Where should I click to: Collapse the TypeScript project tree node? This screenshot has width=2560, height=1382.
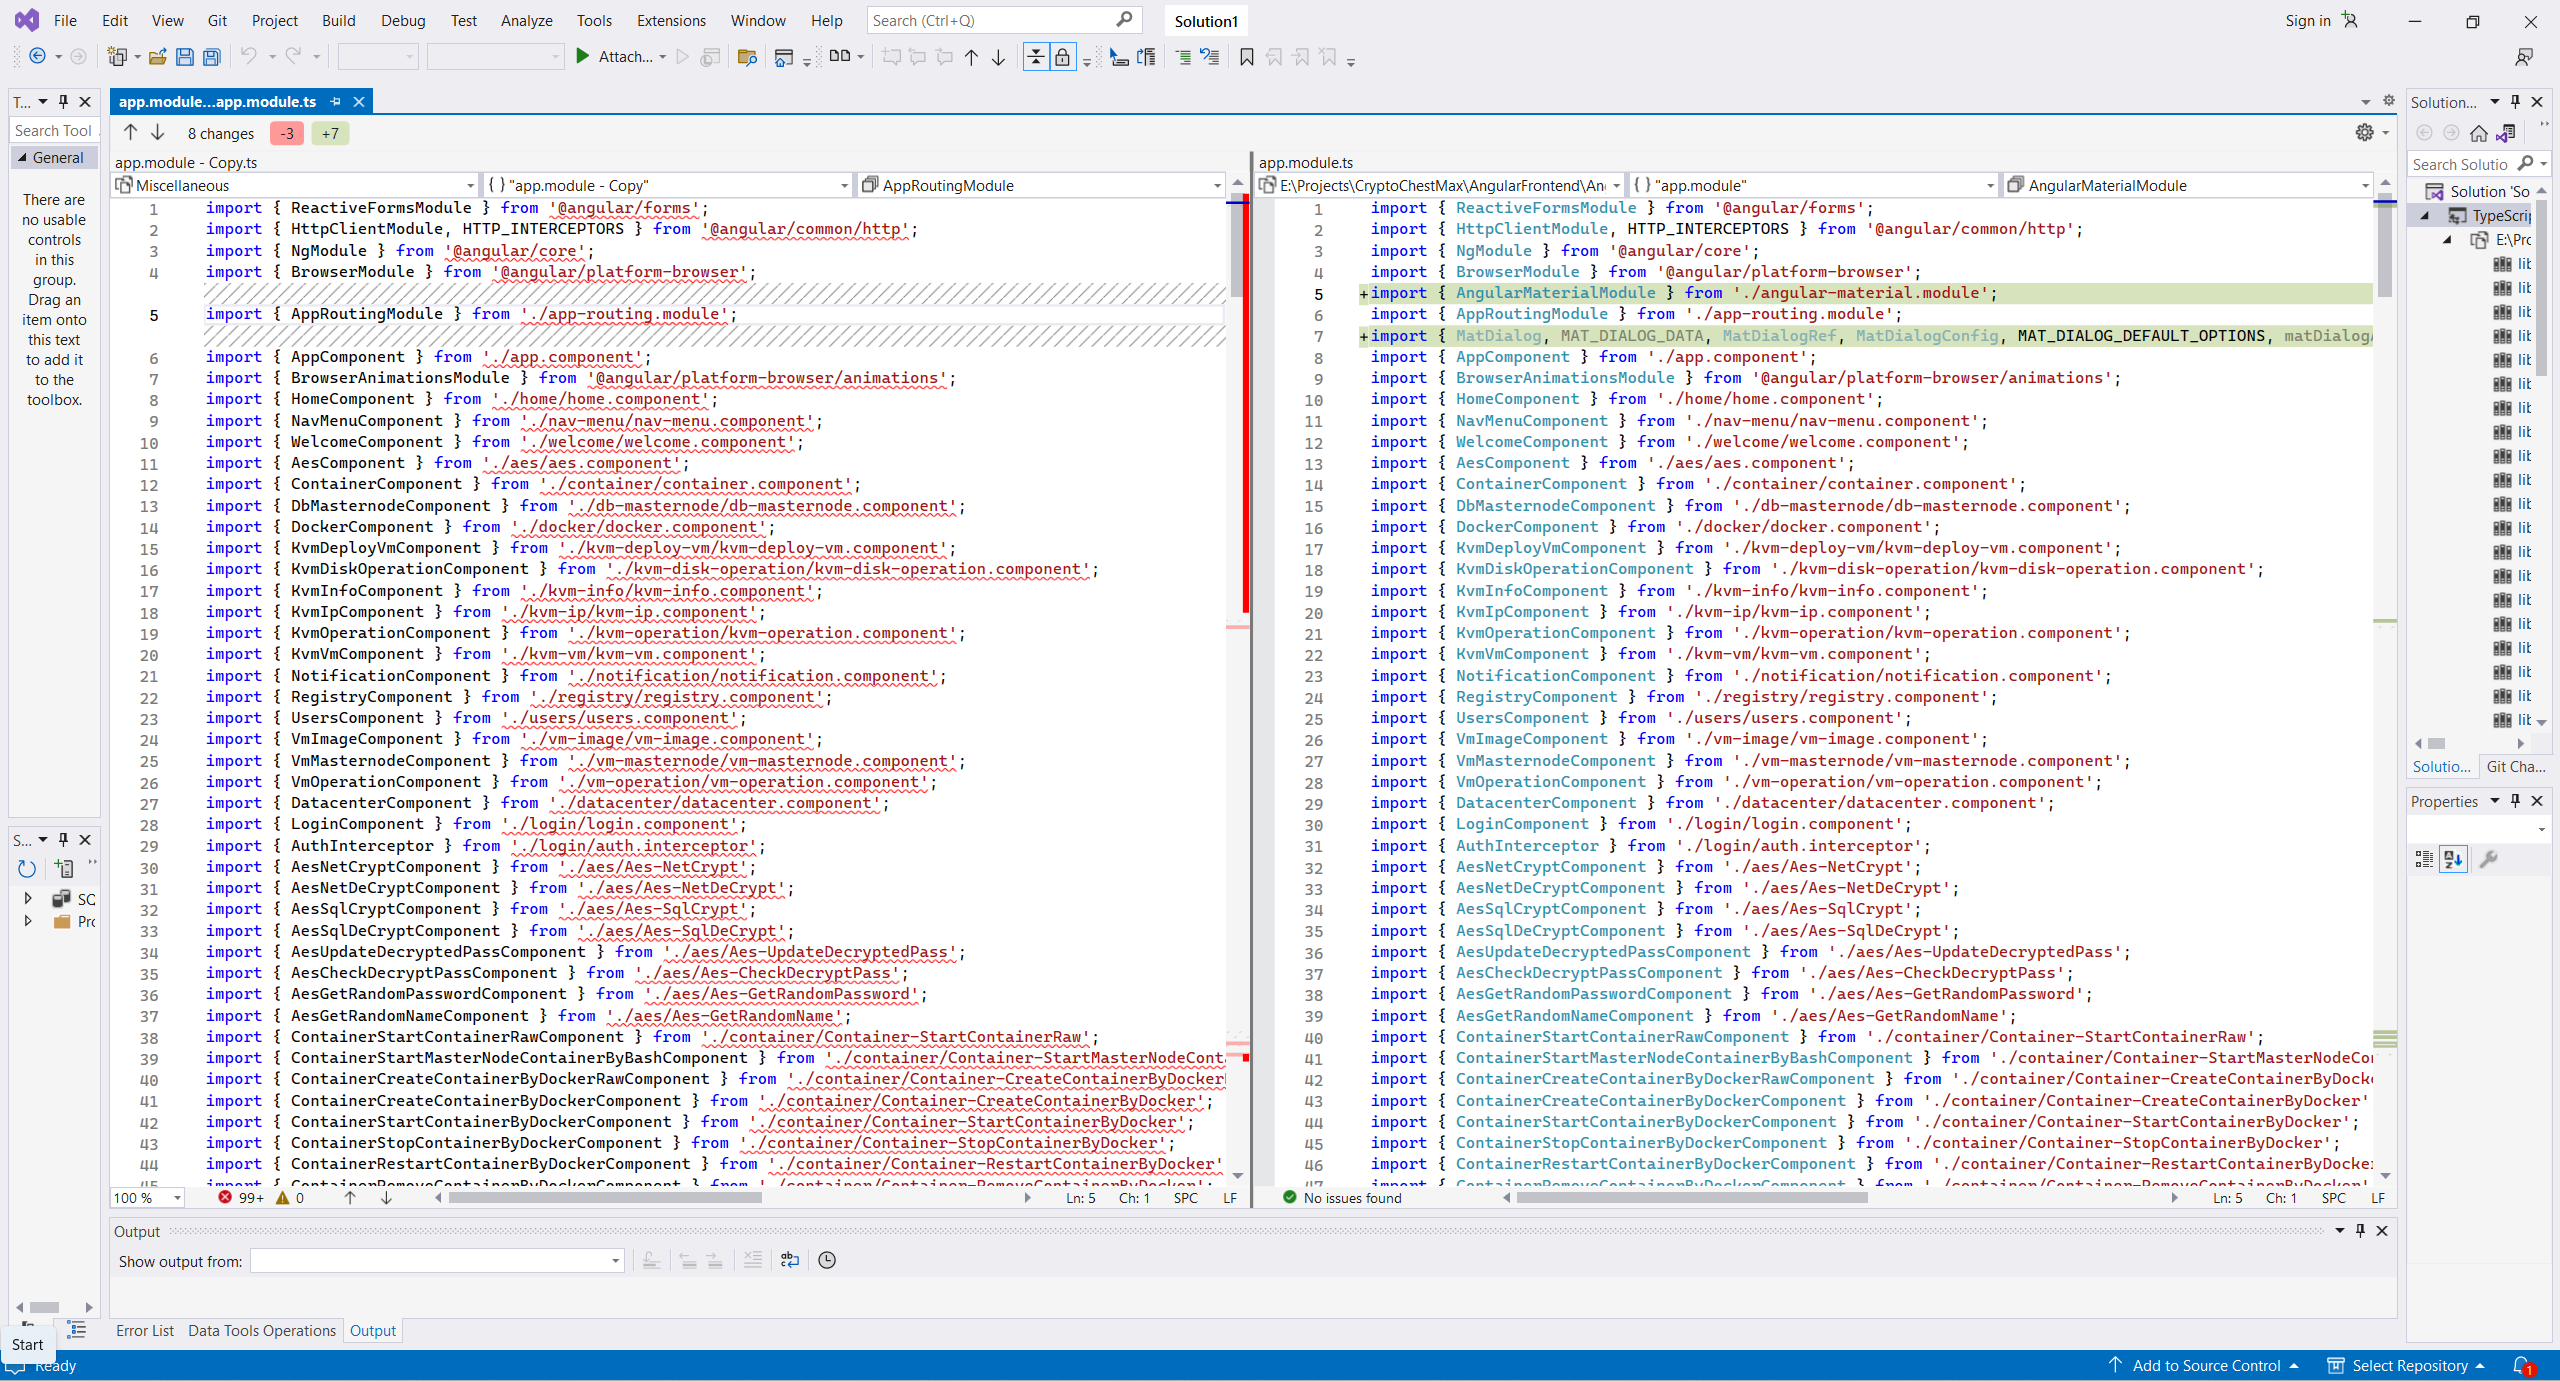coord(2425,215)
